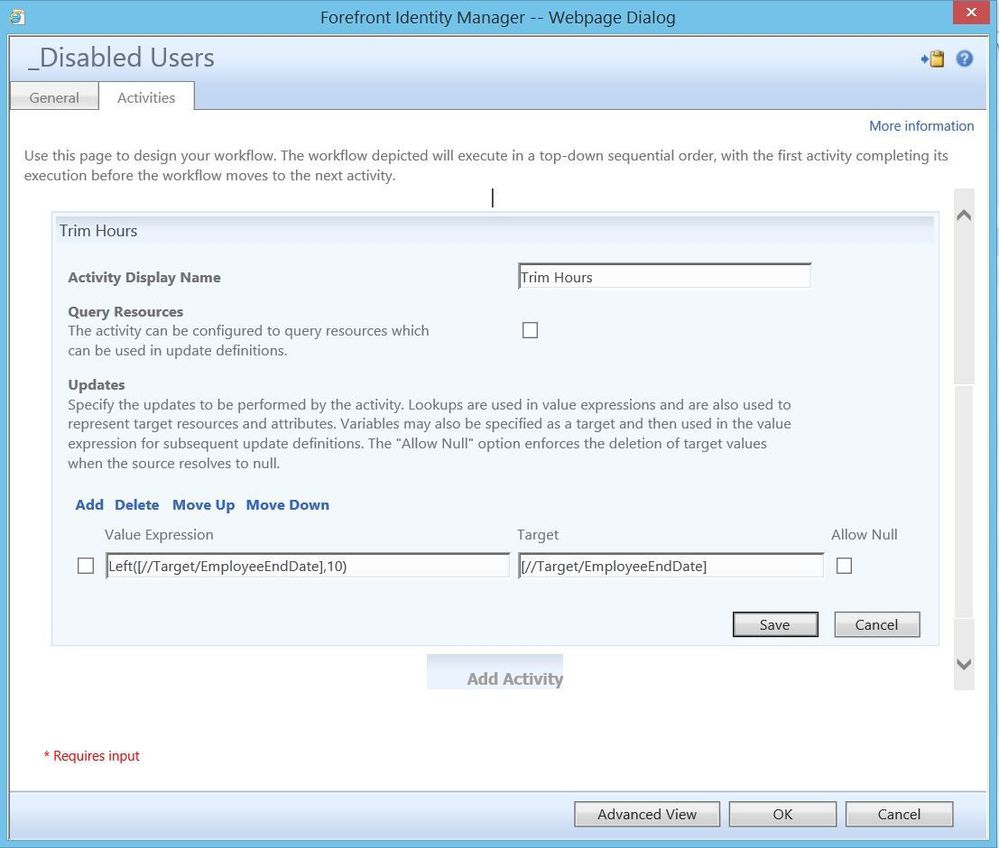Edit the Value Expression input field
Image resolution: width=999 pixels, height=848 pixels.
308,566
